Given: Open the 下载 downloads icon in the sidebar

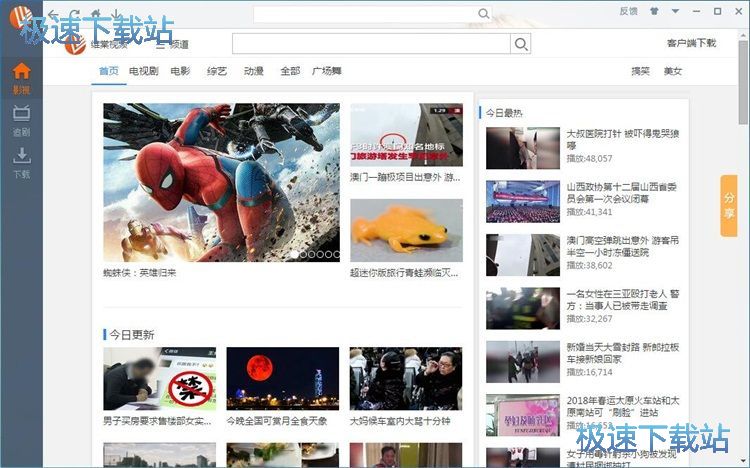Looking at the screenshot, I should click(x=22, y=163).
